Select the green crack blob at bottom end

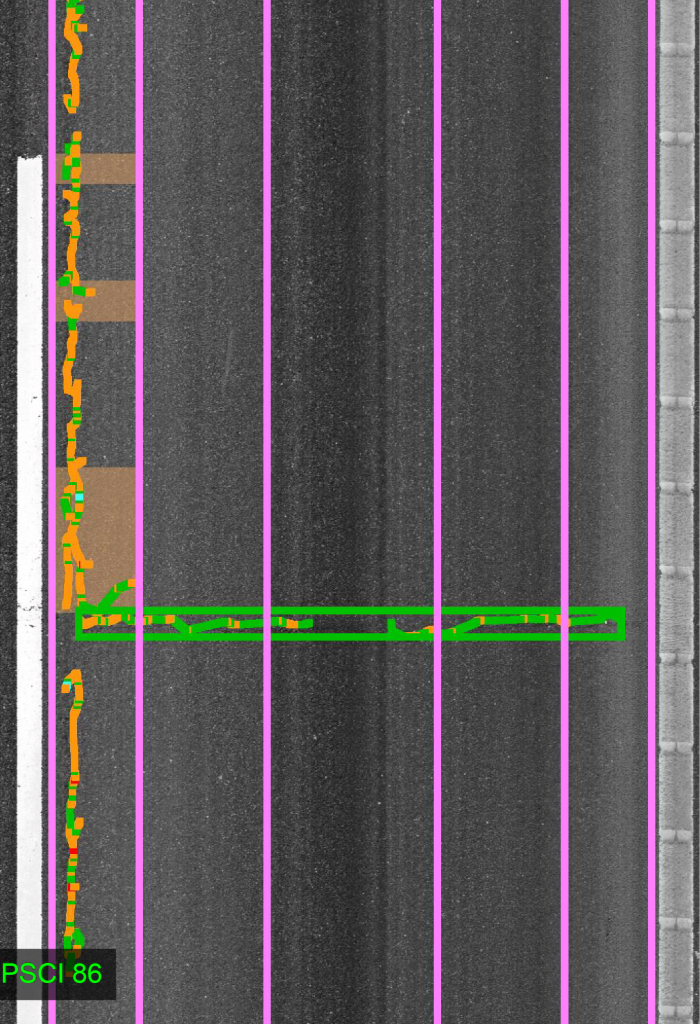pyautogui.click(x=74, y=939)
